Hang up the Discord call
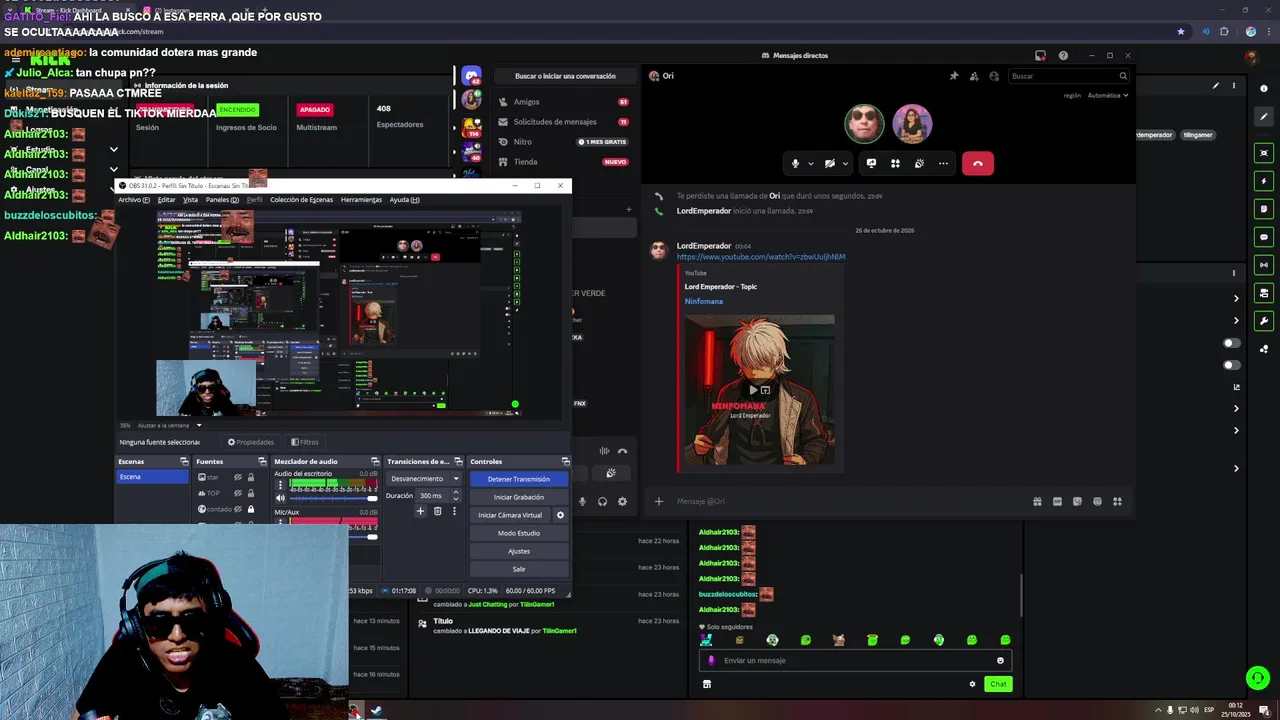The height and width of the screenshot is (720, 1280). coord(978,163)
